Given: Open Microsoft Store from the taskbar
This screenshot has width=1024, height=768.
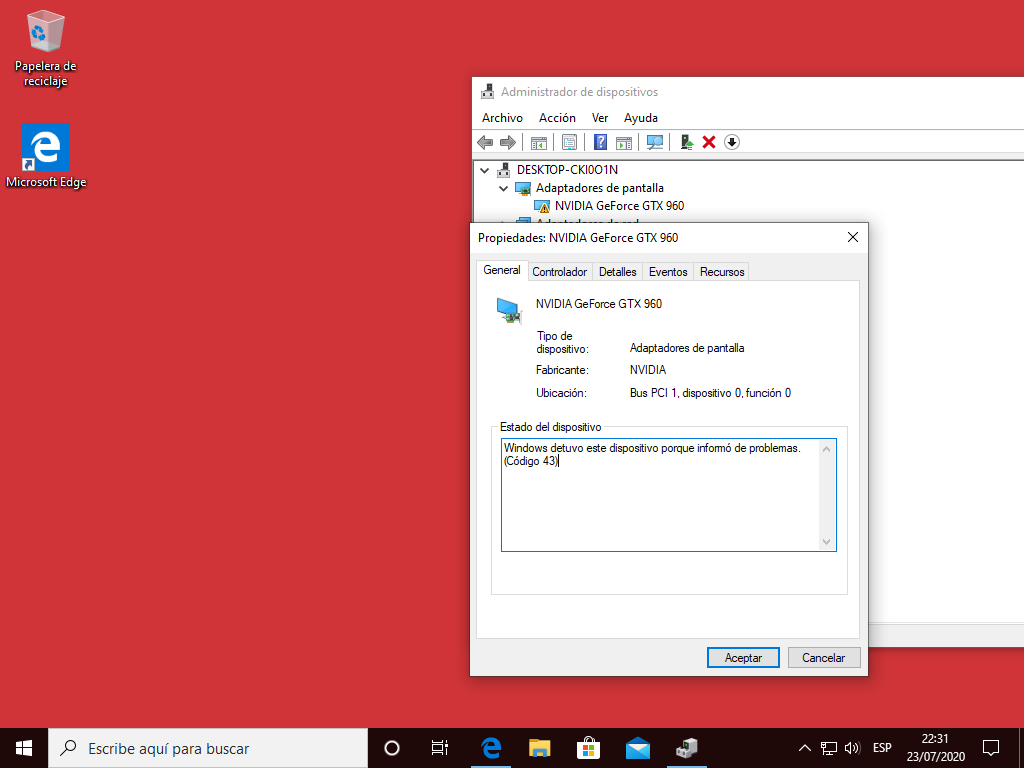Looking at the screenshot, I should tap(588, 748).
